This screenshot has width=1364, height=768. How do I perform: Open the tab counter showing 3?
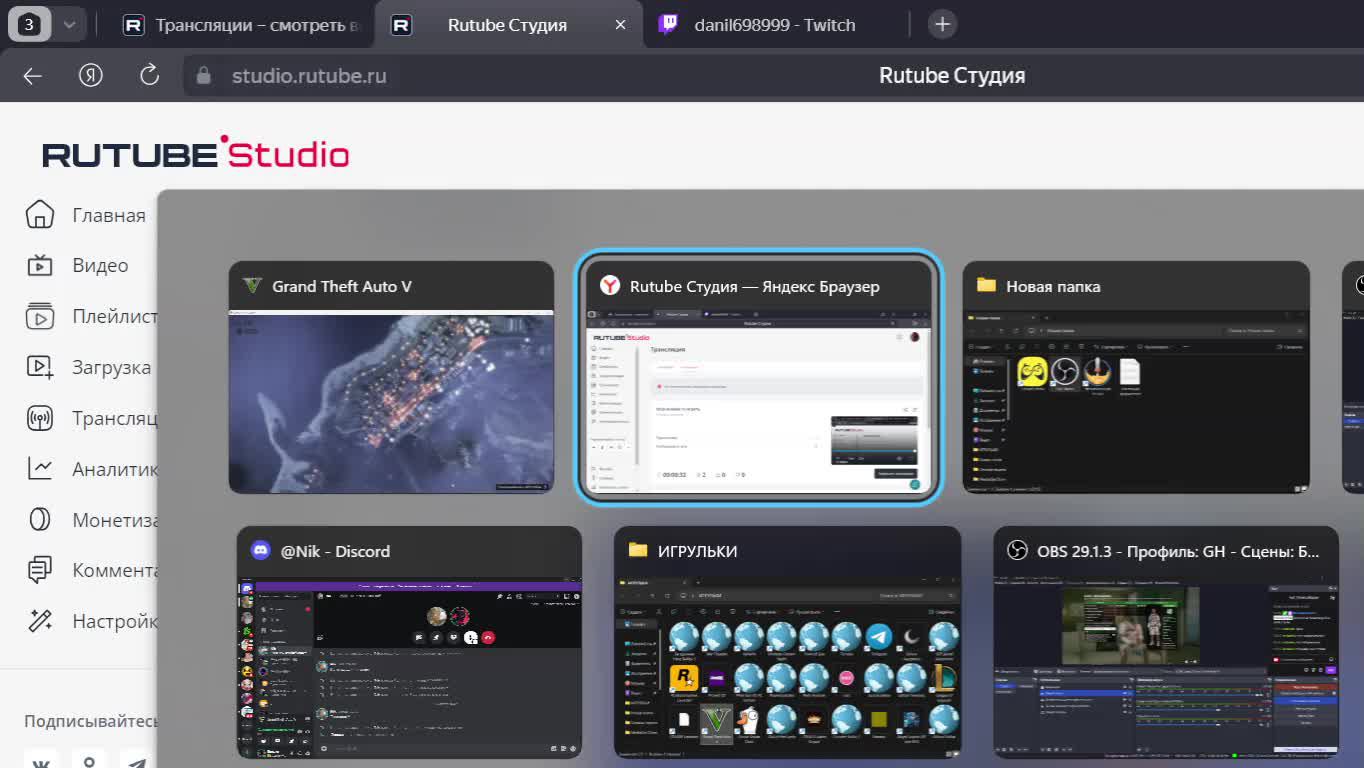[30, 25]
